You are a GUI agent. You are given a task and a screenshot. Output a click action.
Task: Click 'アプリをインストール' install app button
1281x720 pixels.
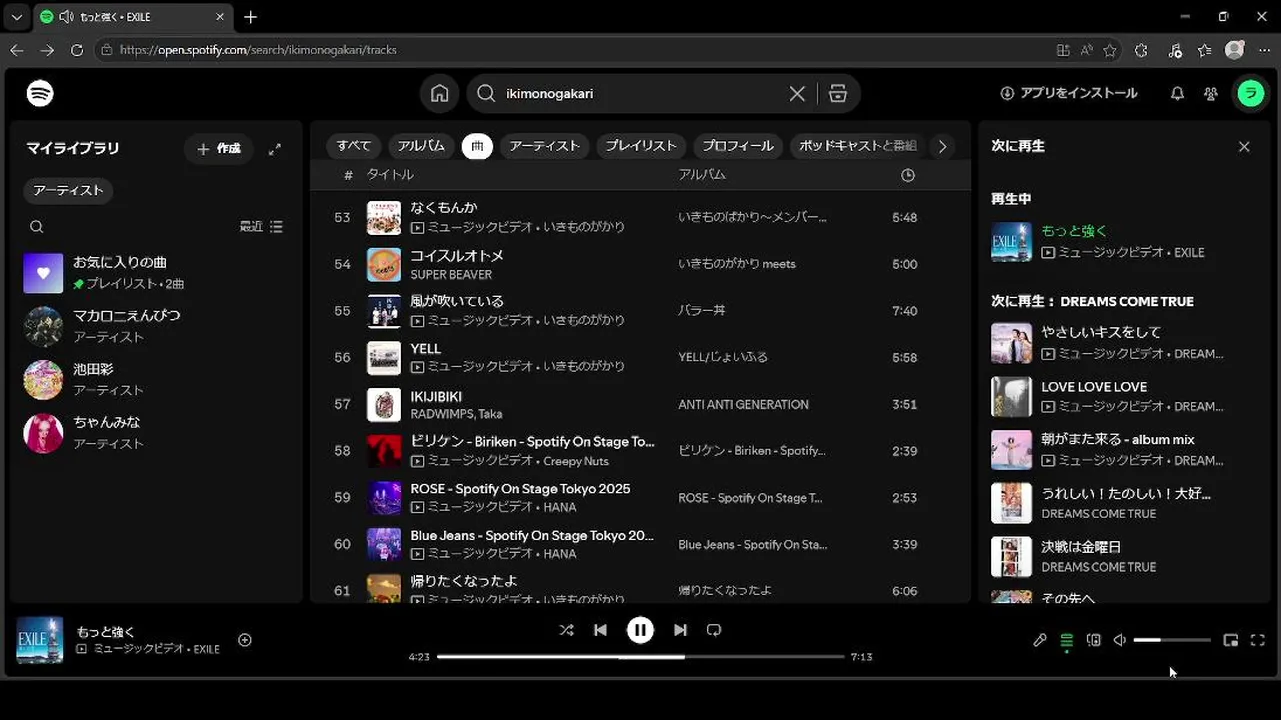pyautogui.click(x=1069, y=93)
